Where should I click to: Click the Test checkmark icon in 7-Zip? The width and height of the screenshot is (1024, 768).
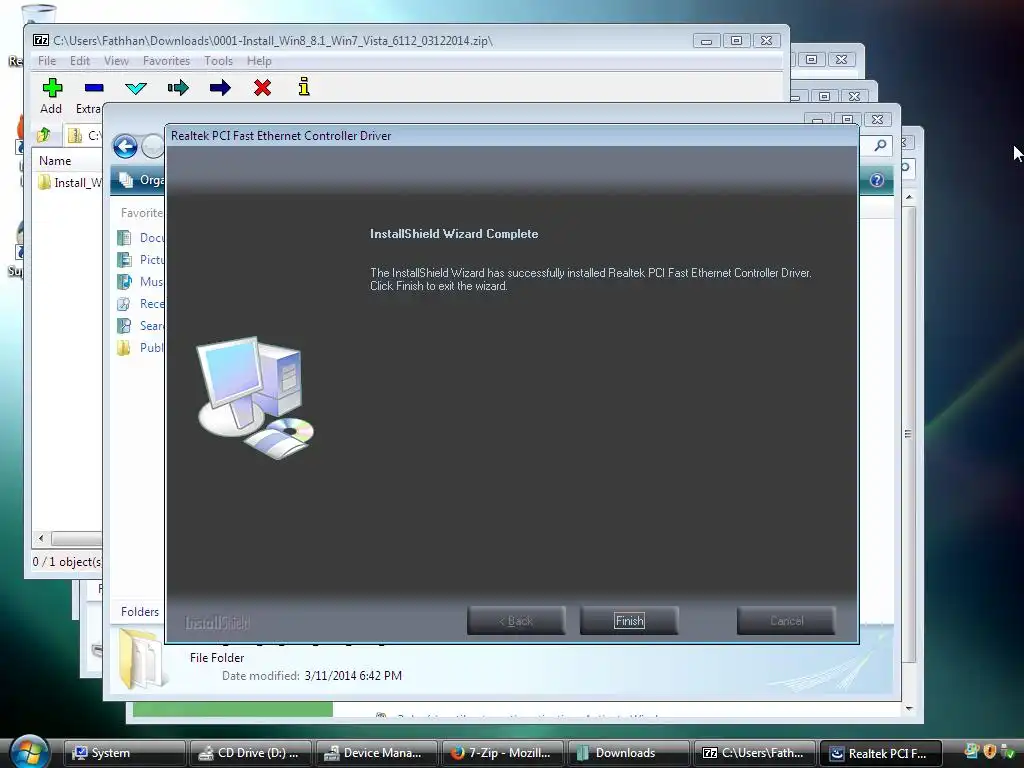pos(136,88)
